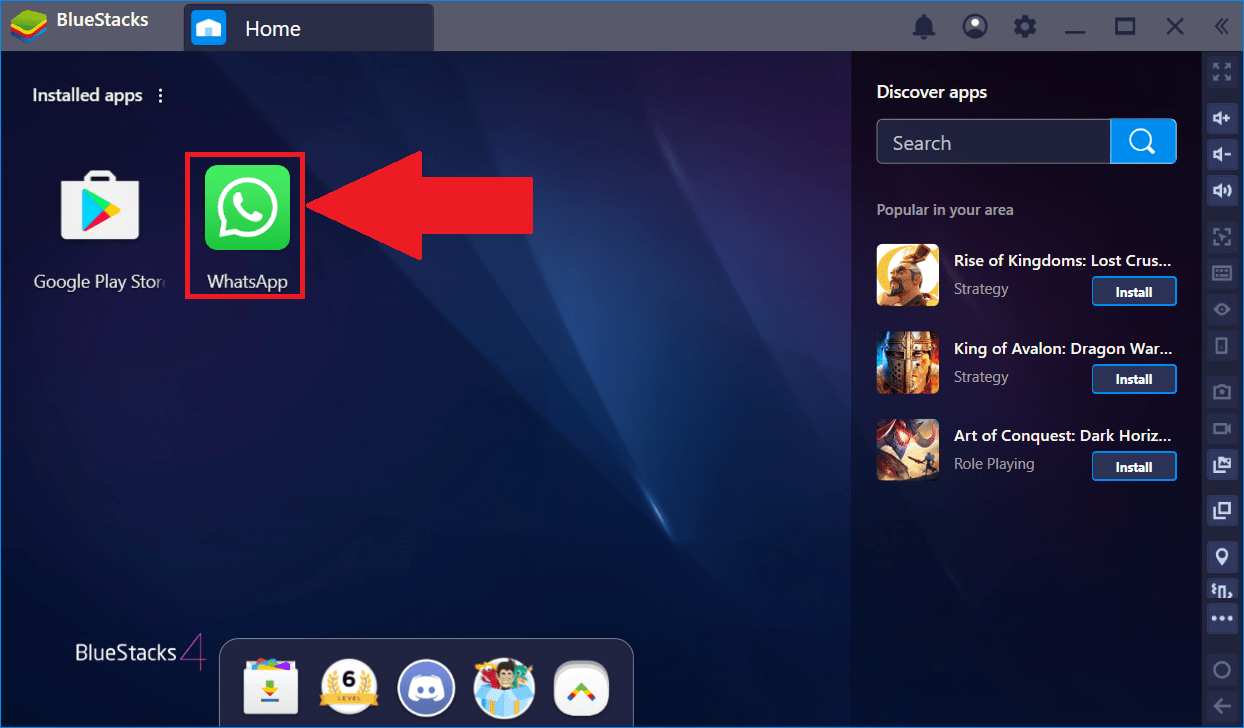
Task: Switch to the Home tab
Action: coord(309,28)
